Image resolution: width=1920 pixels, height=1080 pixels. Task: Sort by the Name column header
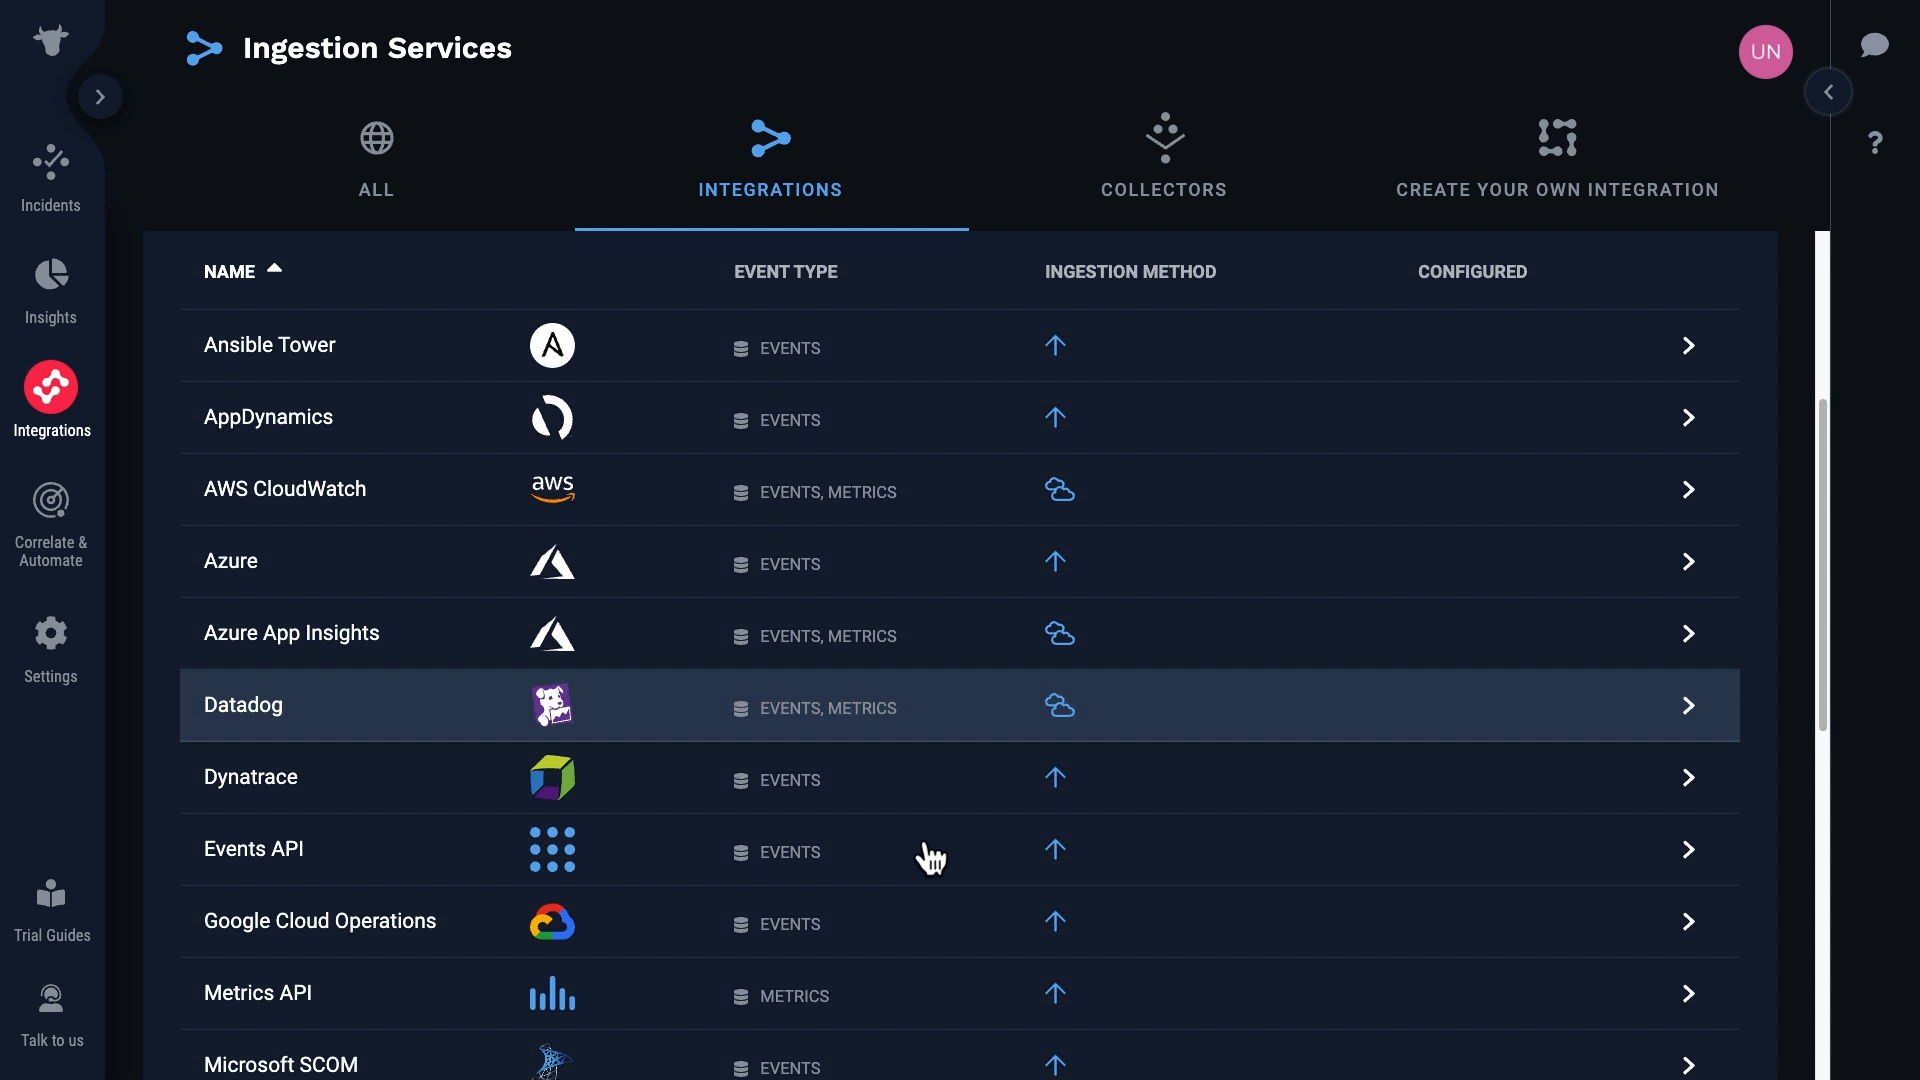tap(230, 272)
